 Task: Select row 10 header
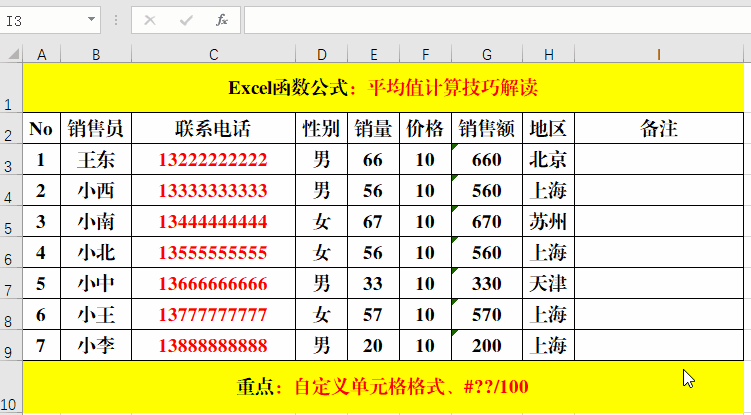(x=11, y=387)
